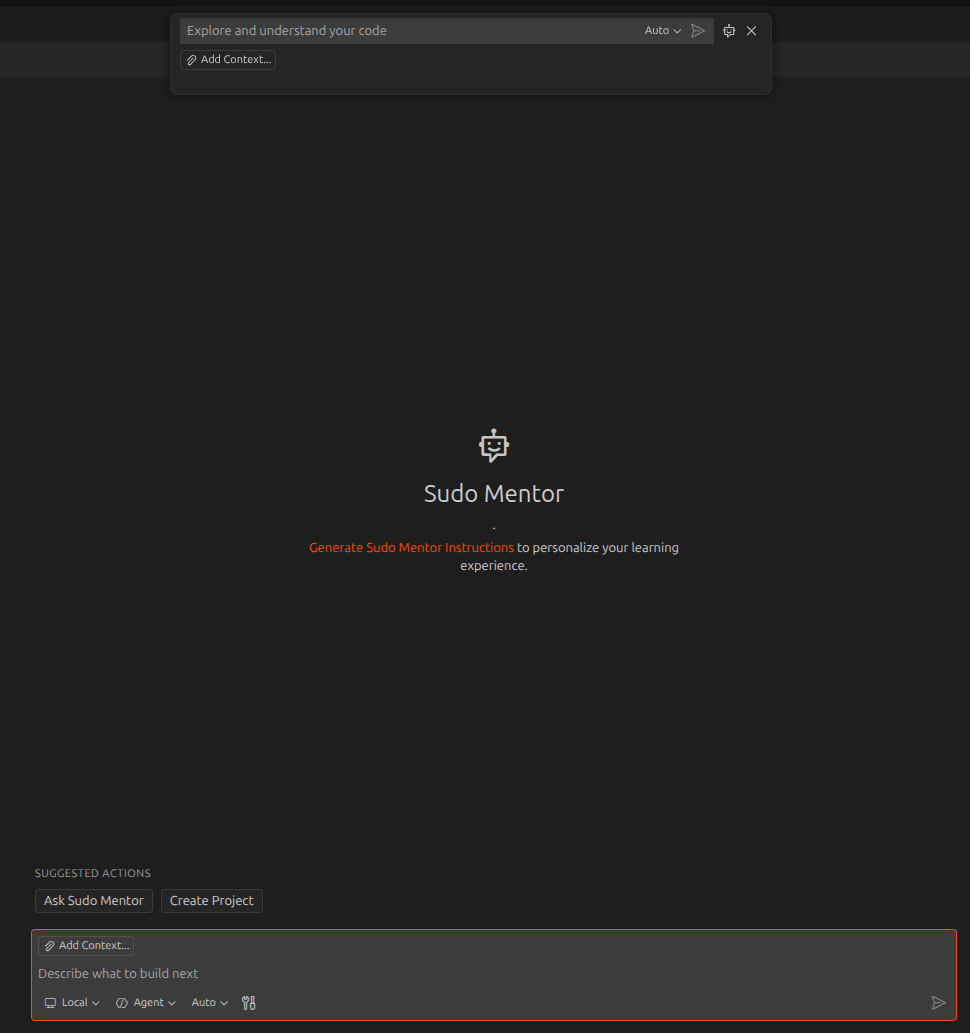
Task: Click the paperclip icon in bottom Add Context
Action: point(50,946)
